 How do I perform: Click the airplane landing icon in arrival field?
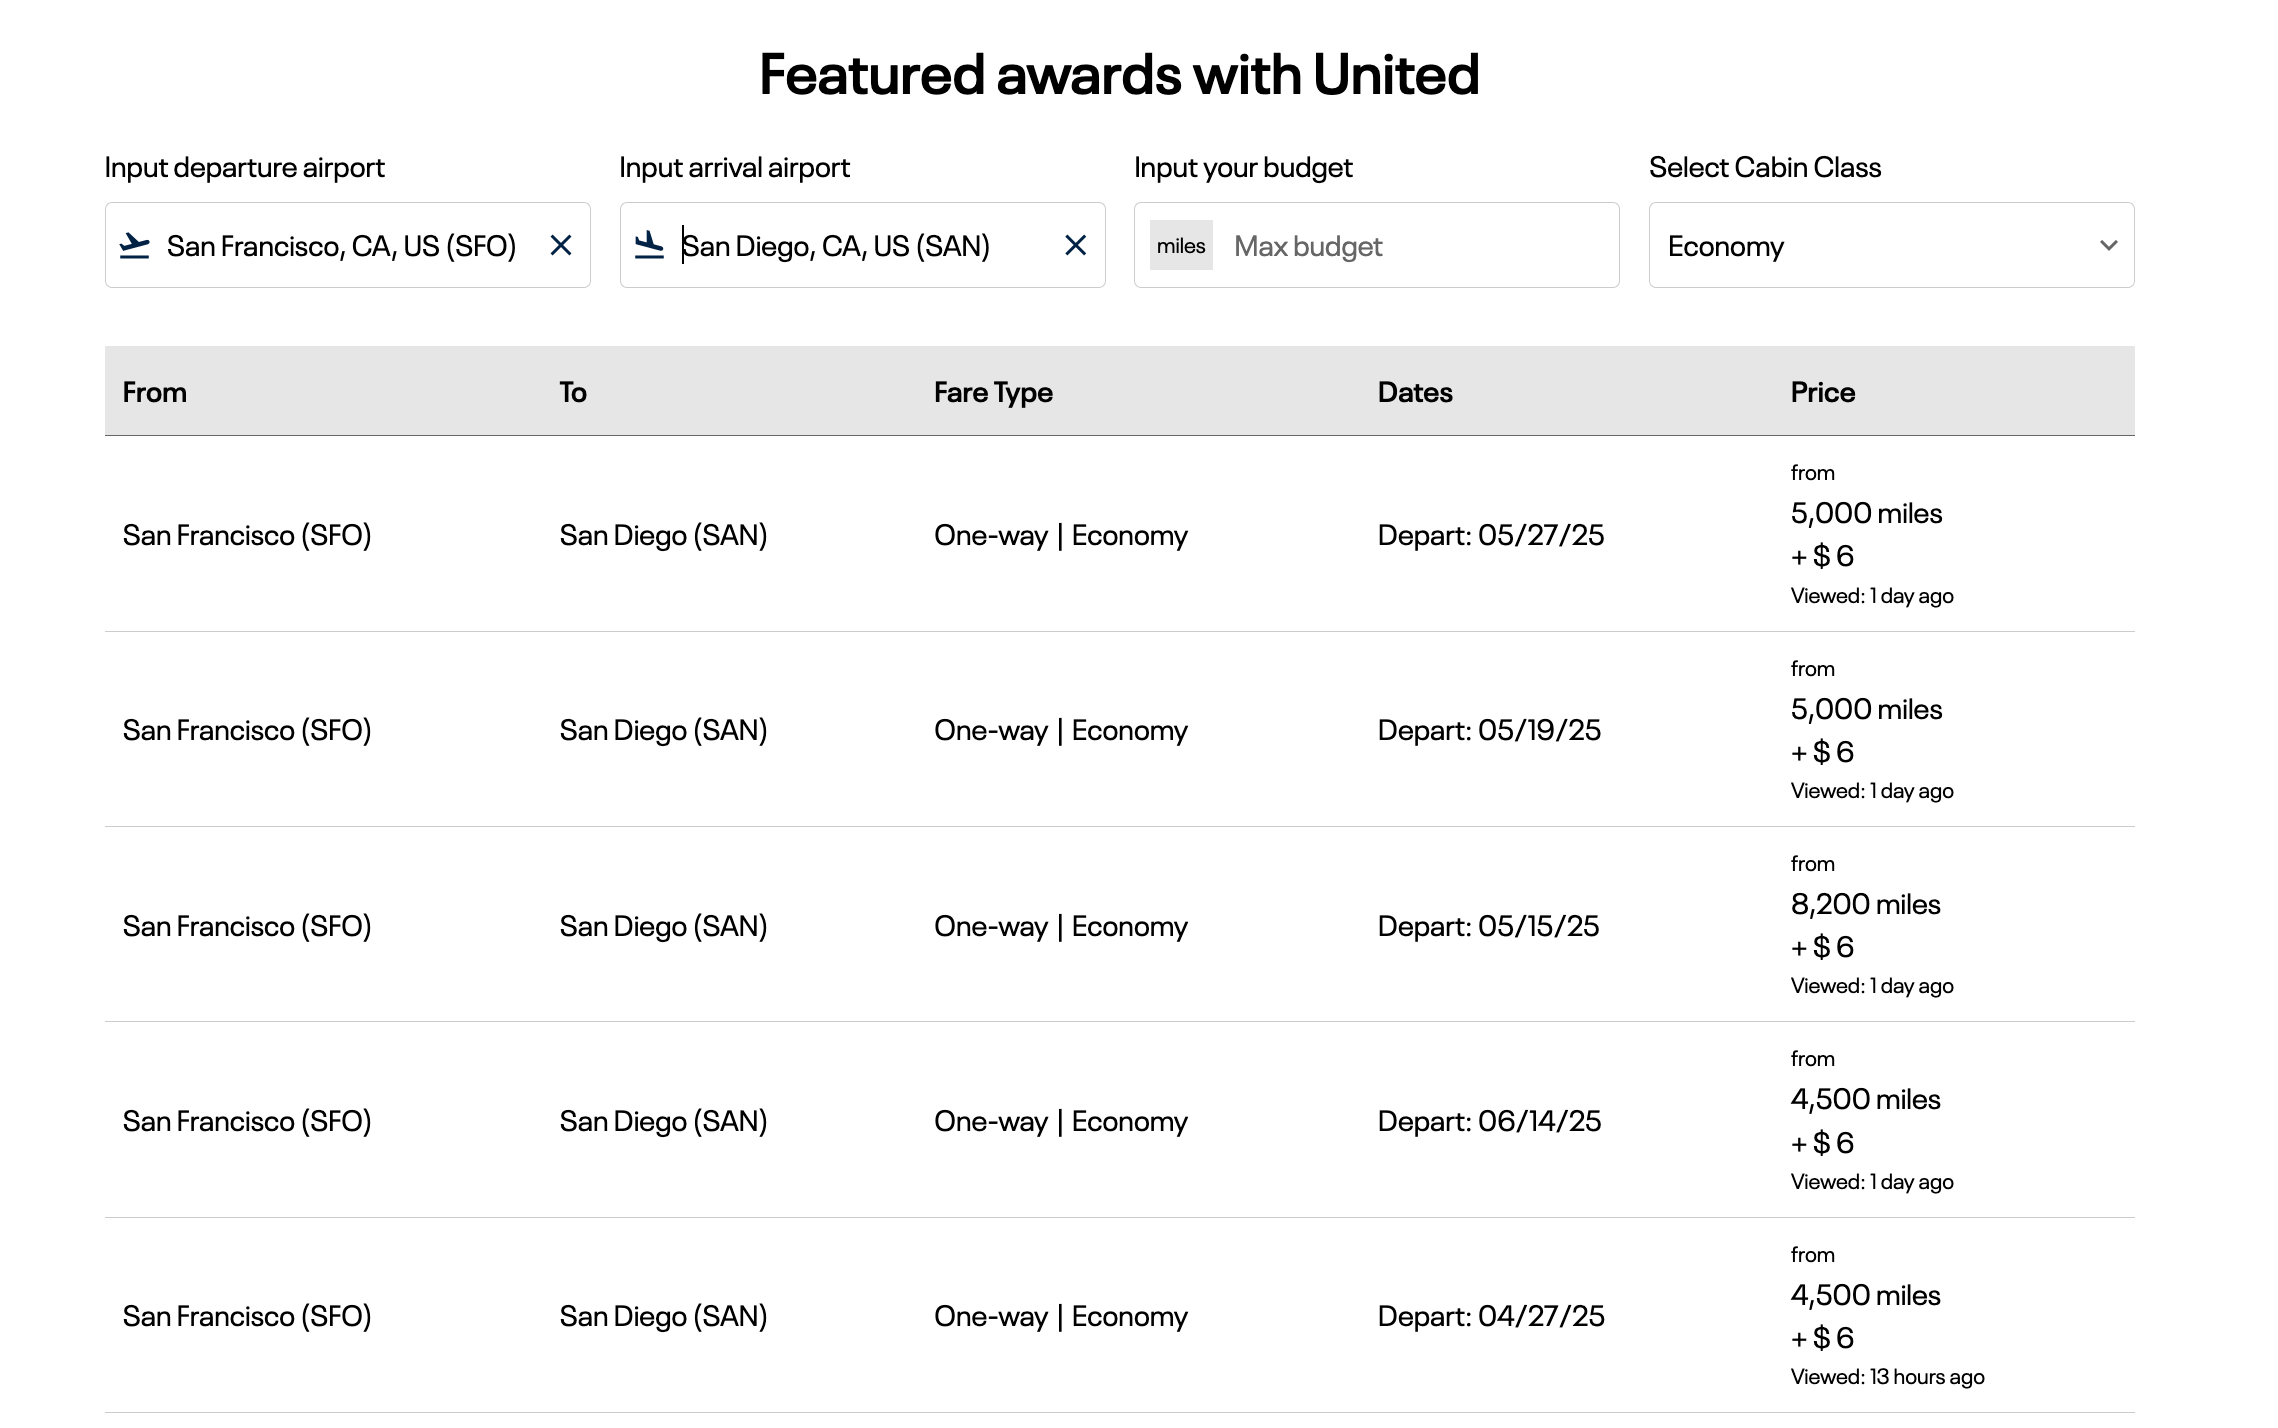tap(651, 245)
